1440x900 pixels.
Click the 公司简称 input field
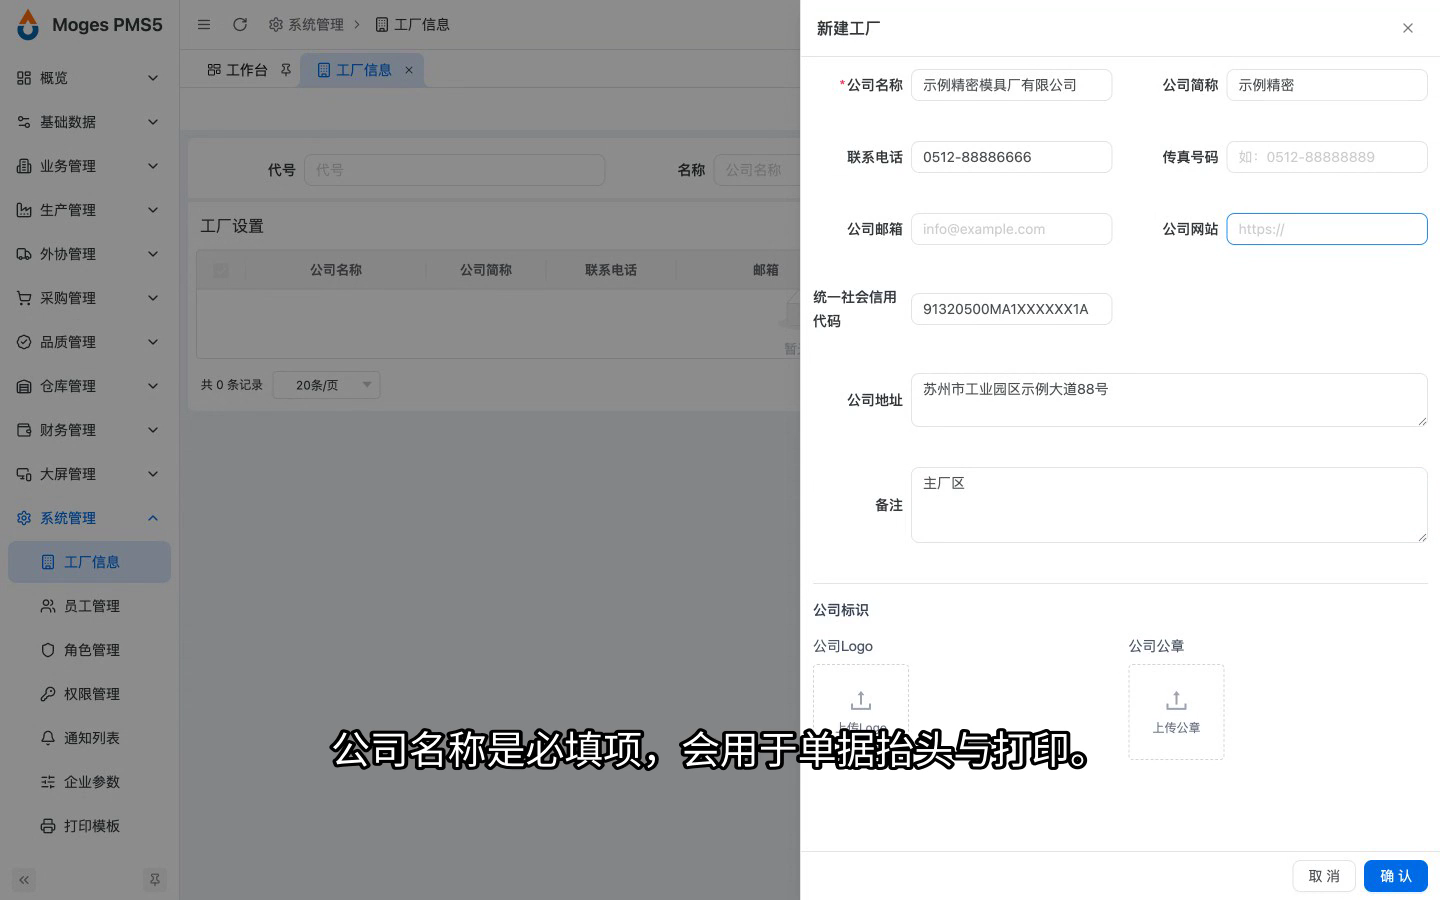coord(1327,85)
